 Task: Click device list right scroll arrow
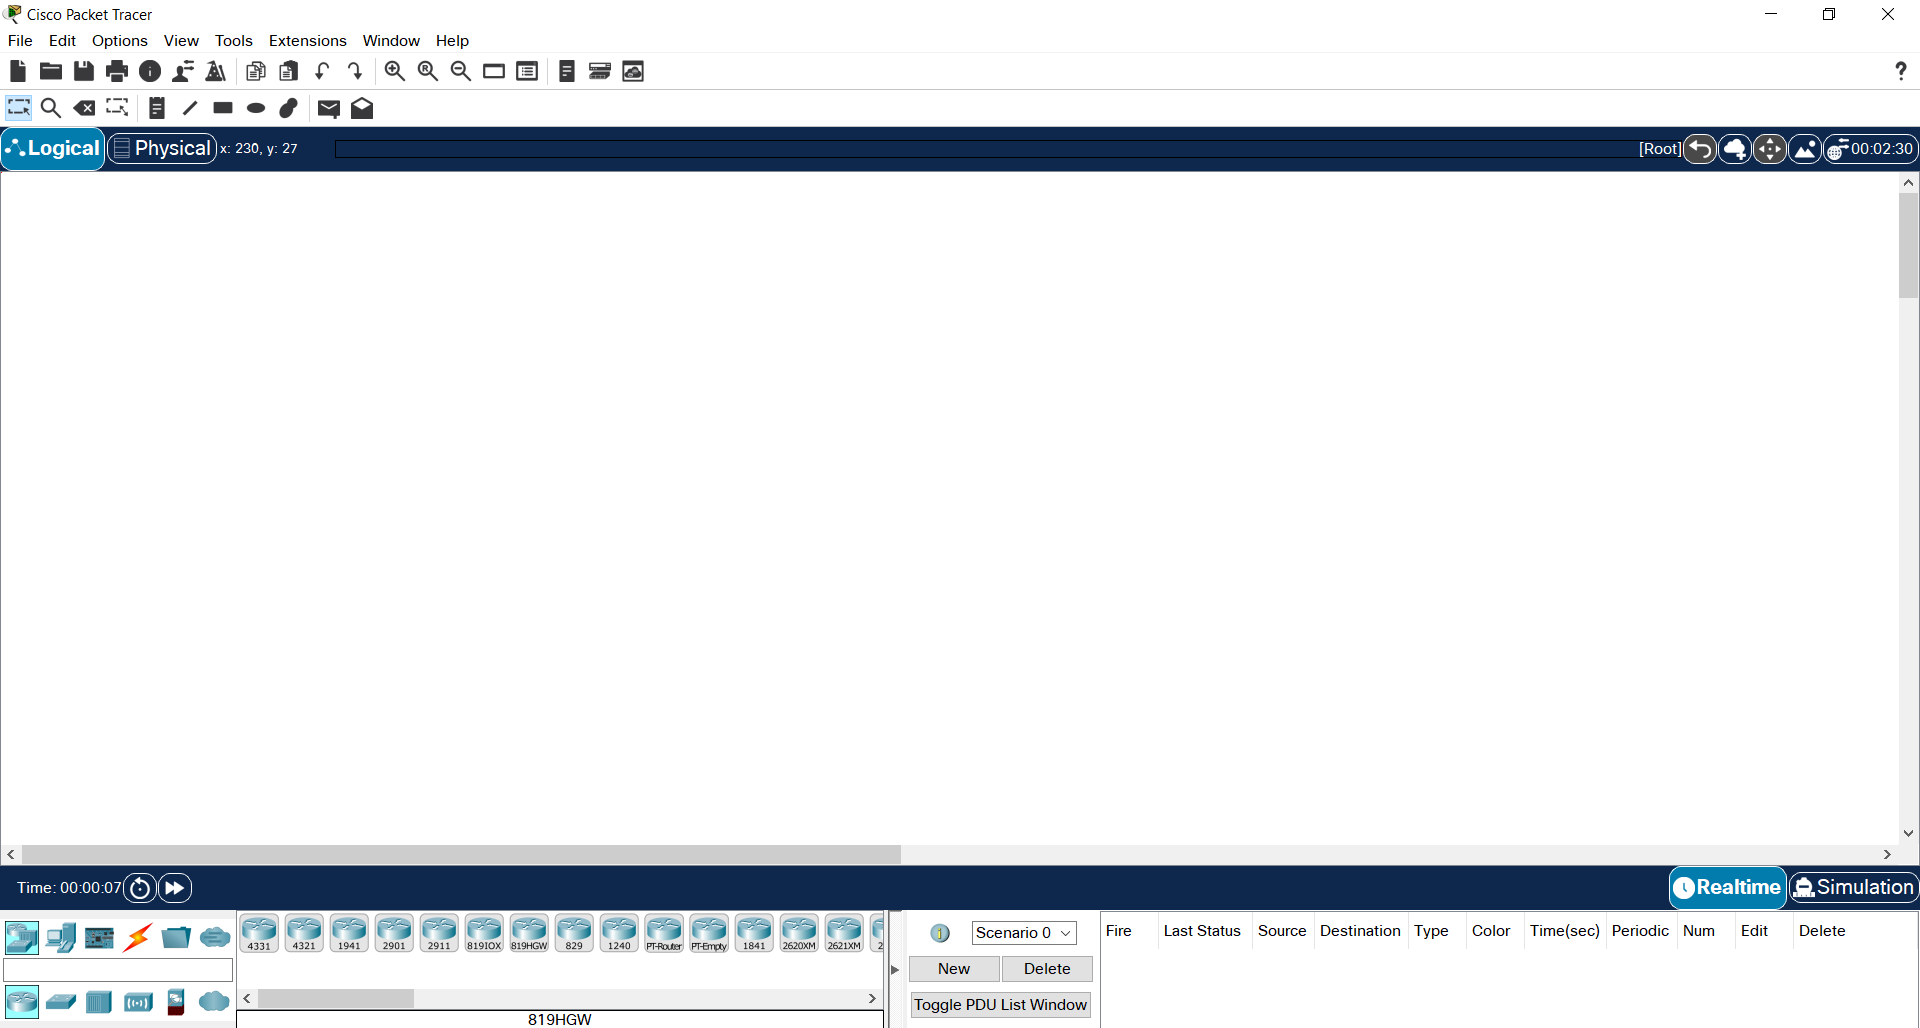(x=872, y=998)
